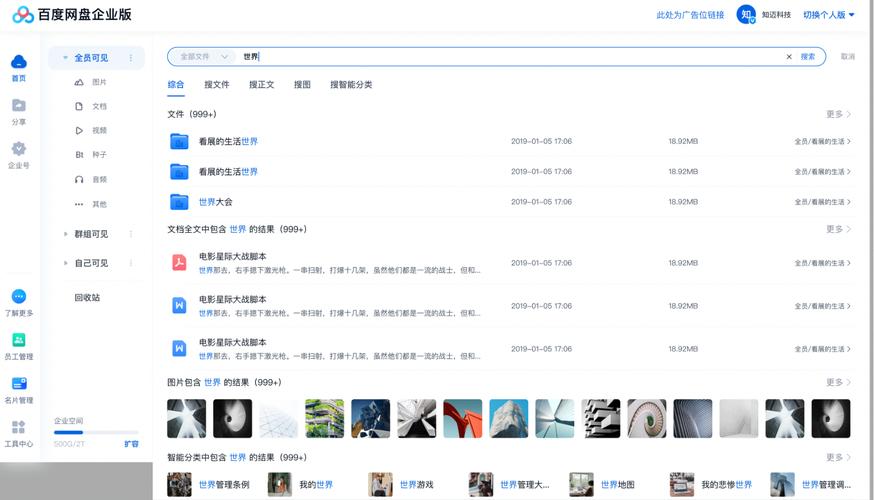Open the 我的悲惨世界 smart category

[x=711, y=484]
